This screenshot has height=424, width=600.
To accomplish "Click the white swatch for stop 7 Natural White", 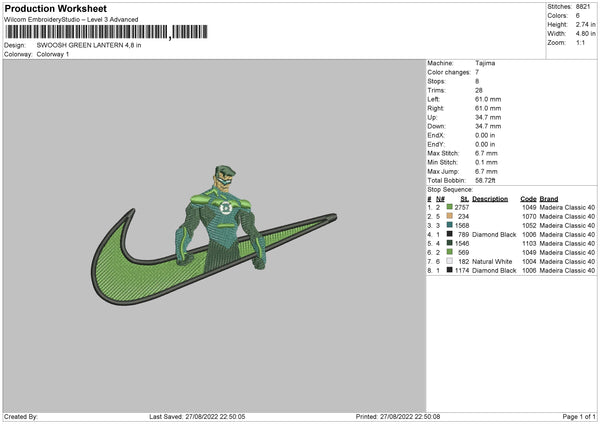I will click(x=450, y=261).
